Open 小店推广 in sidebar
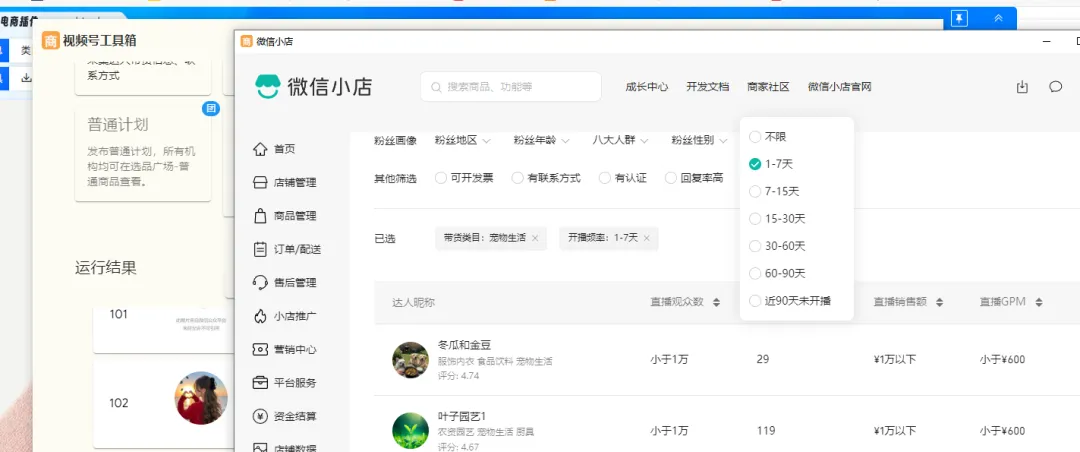 pos(295,316)
